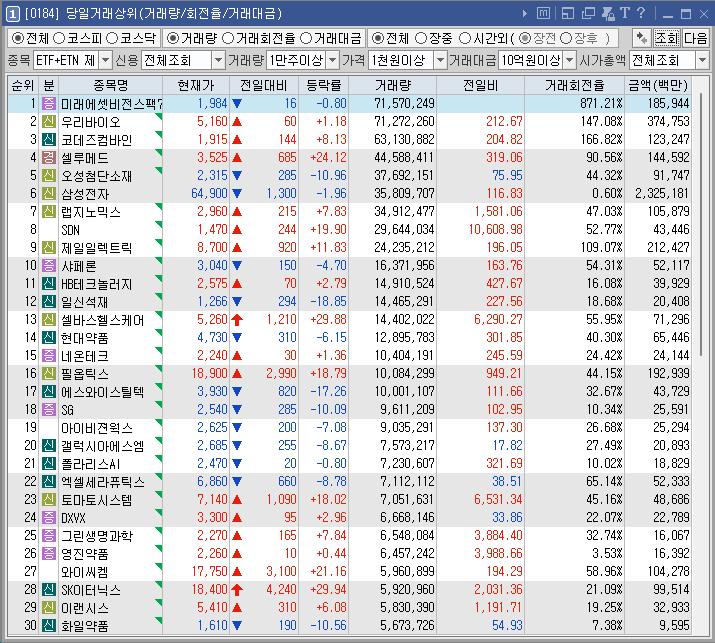
Task: Click the 증 badge on 영진약품 row
Action: tap(49, 554)
